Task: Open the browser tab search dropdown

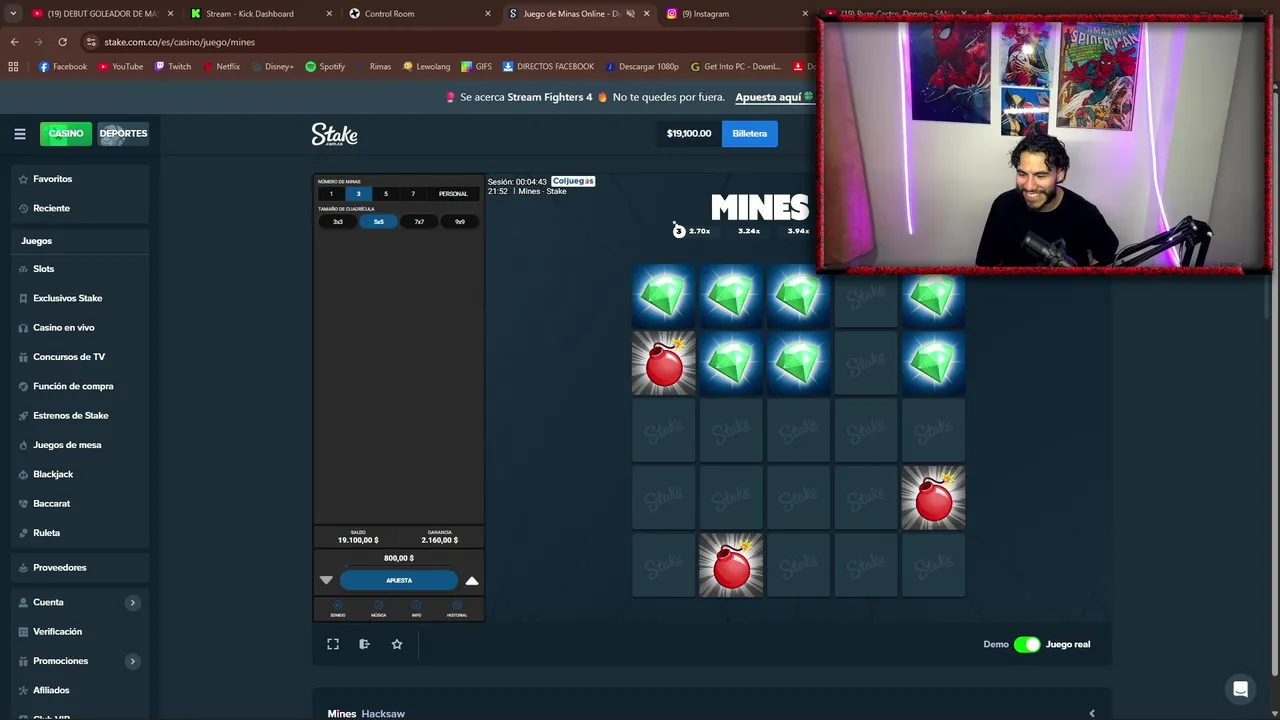Action: pos(13,14)
